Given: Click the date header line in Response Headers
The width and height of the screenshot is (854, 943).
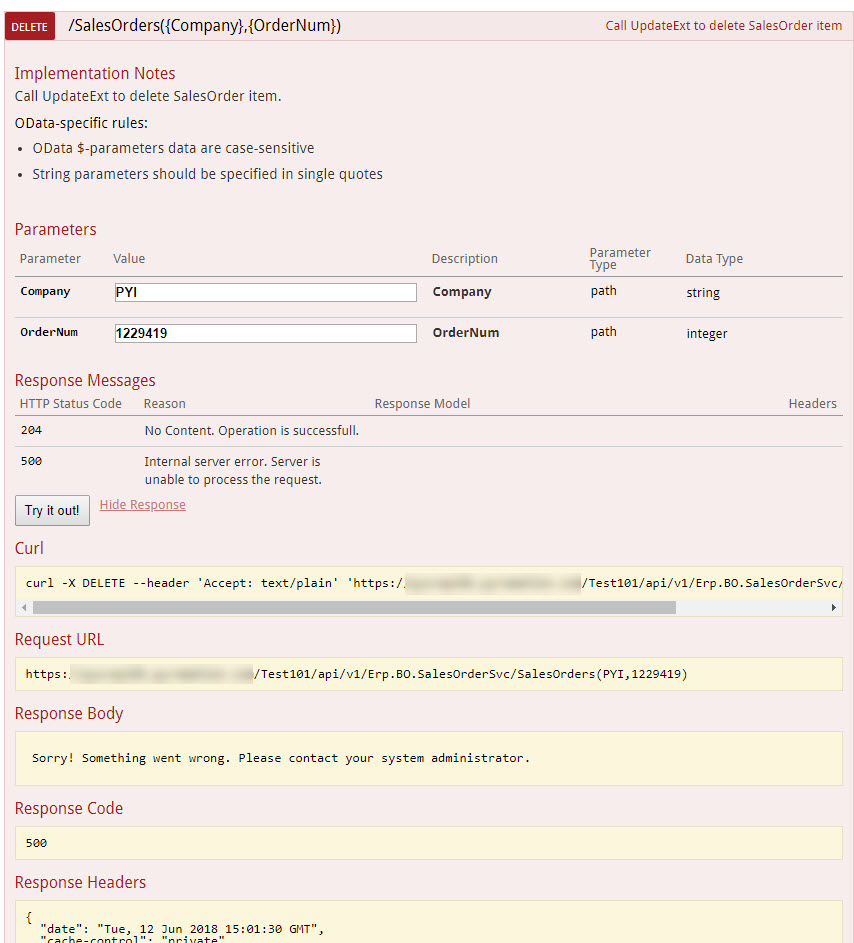Looking at the screenshot, I should (x=182, y=929).
